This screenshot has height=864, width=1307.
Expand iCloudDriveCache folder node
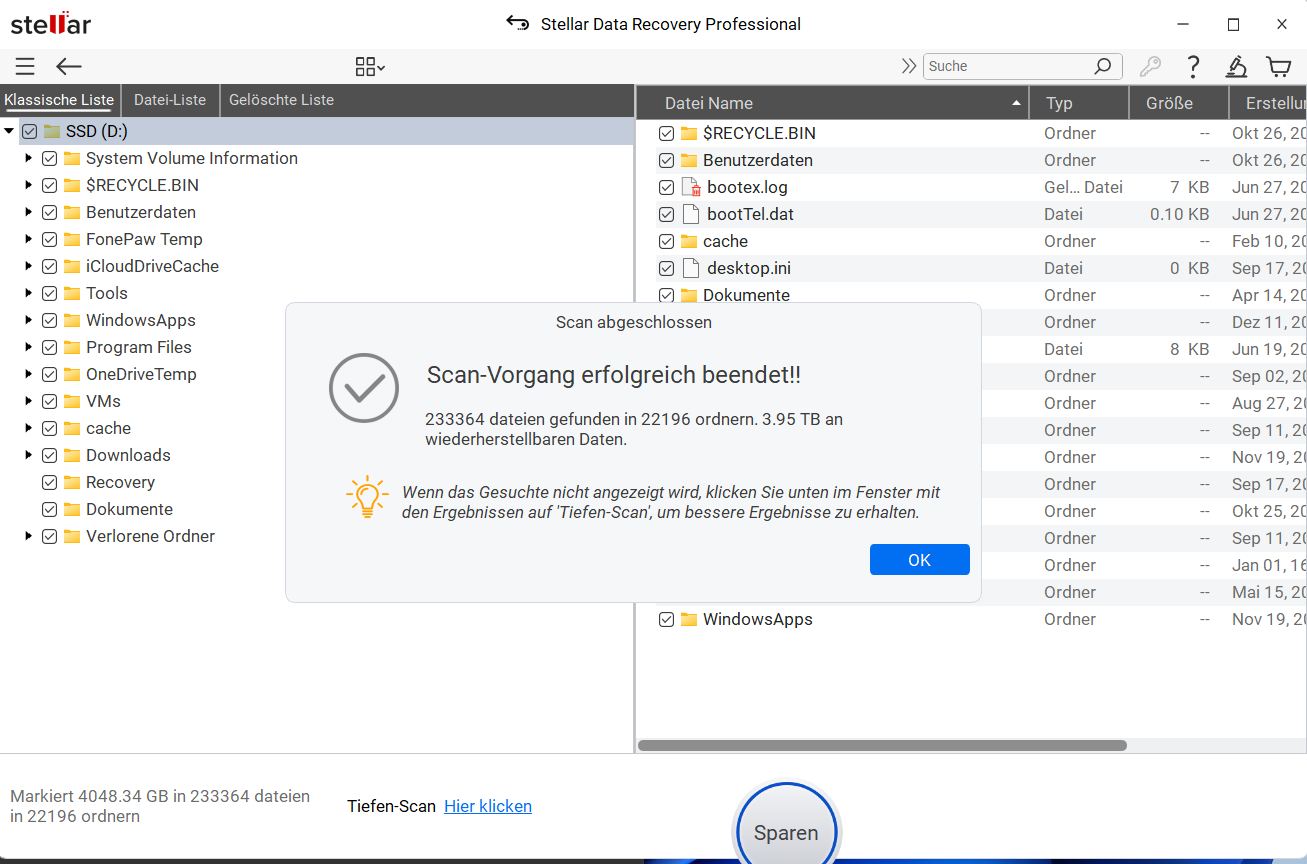(29, 266)
